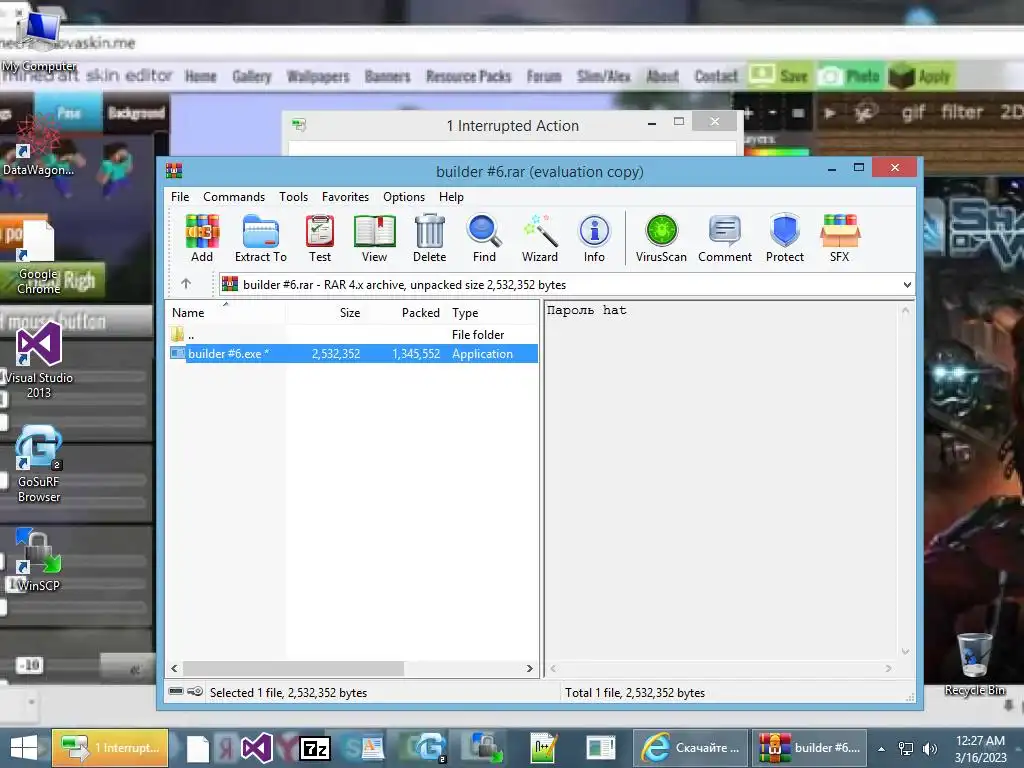Open Visual Studio taskbar icon

[x=257, y=748]
